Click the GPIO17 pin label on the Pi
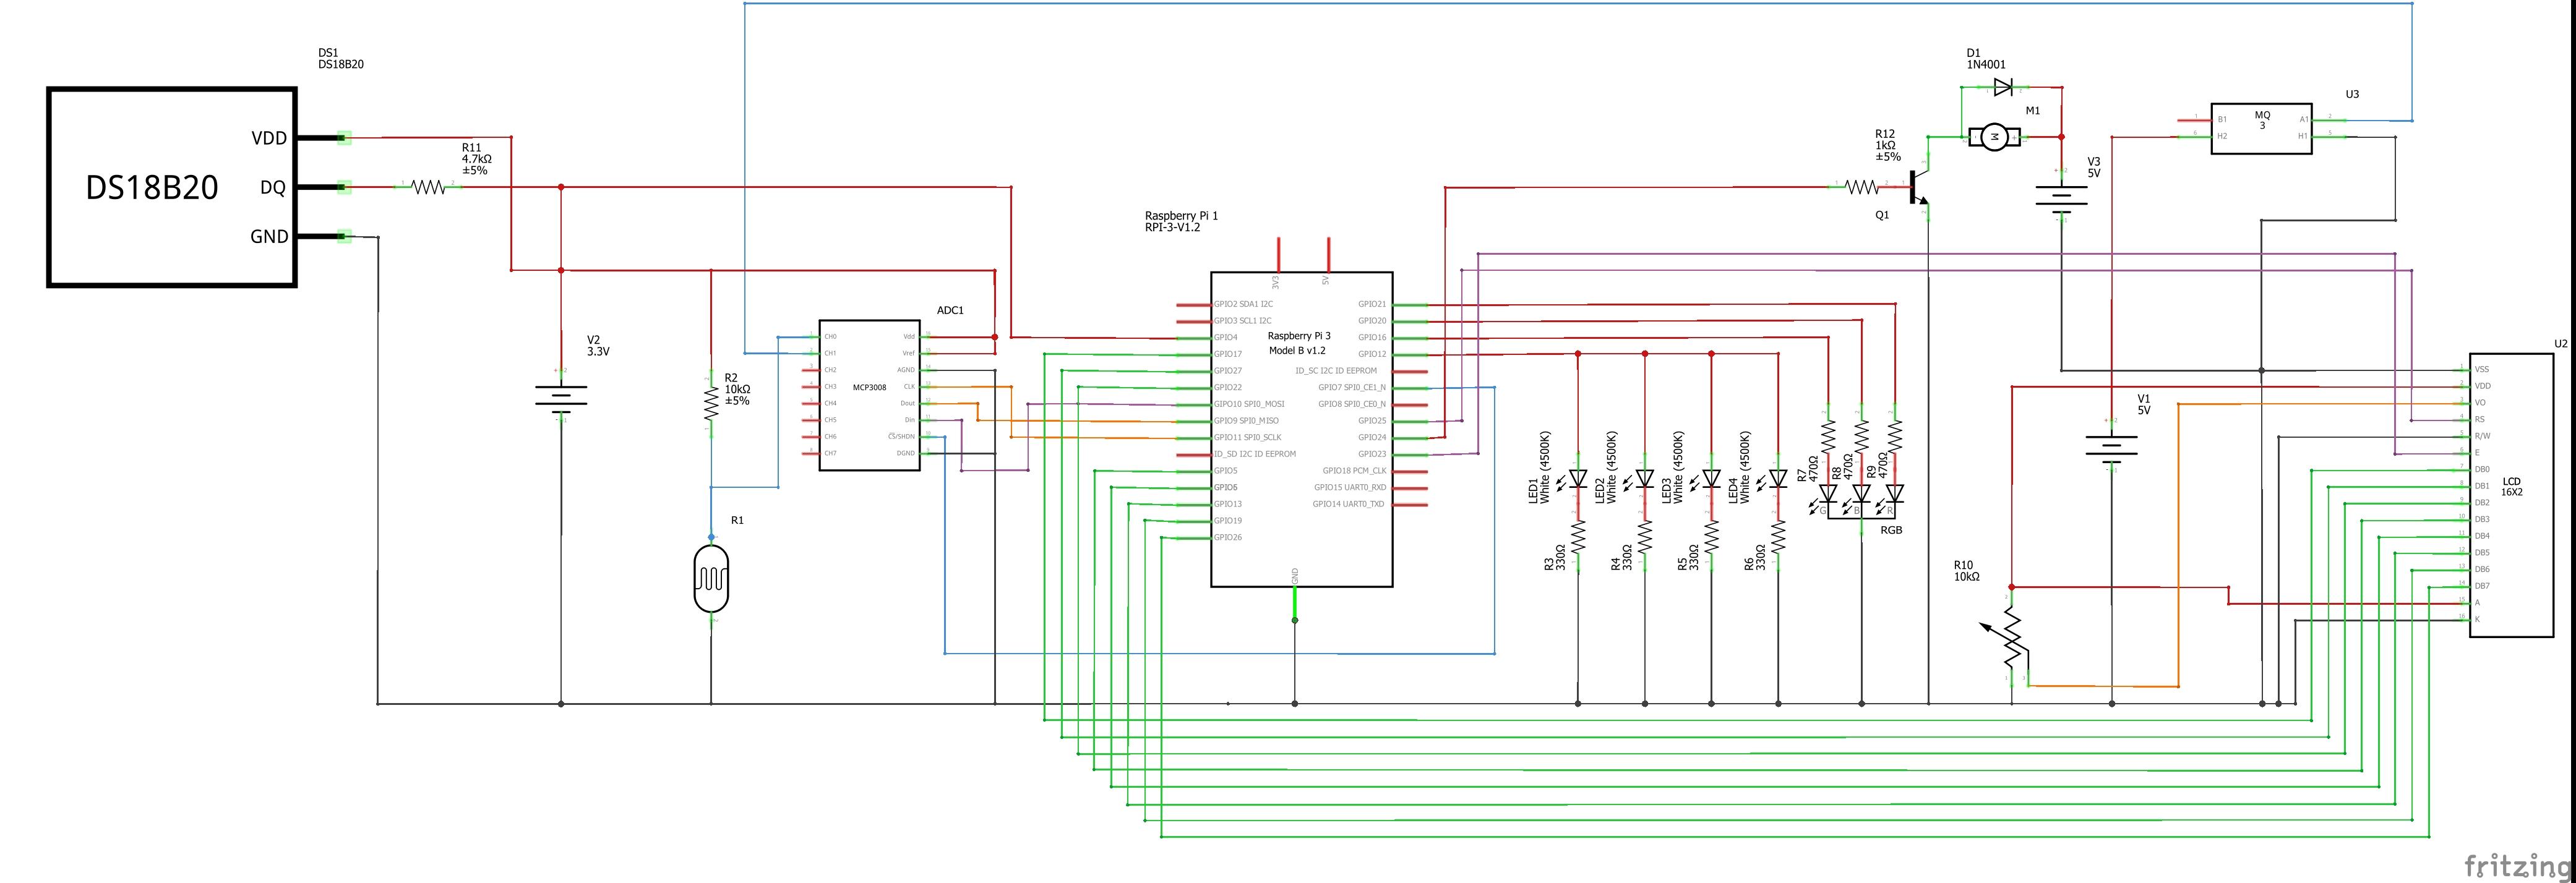 click(1227, 354)
